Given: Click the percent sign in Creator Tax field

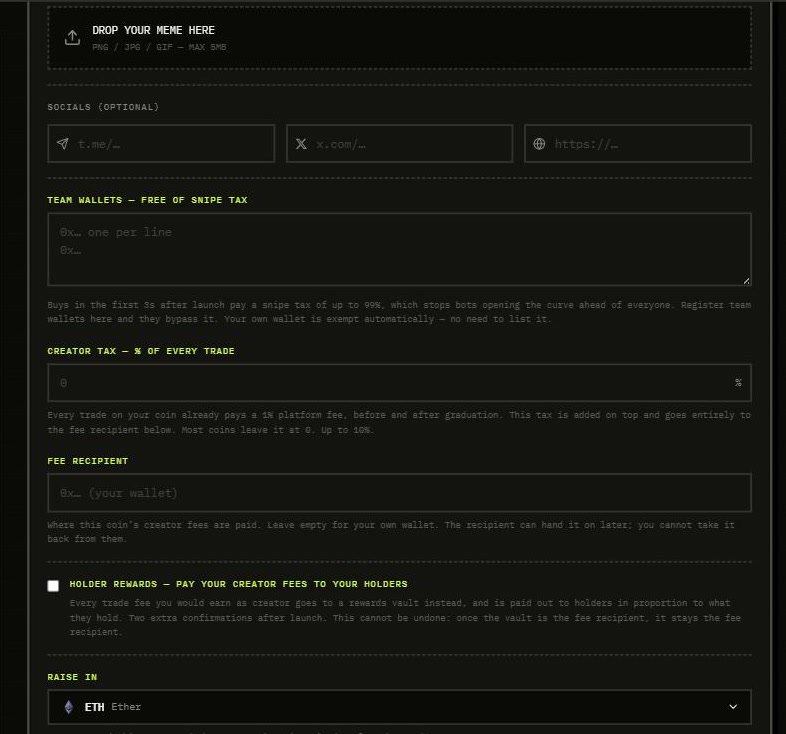Looking at the screenshot, I should (738, 383).
